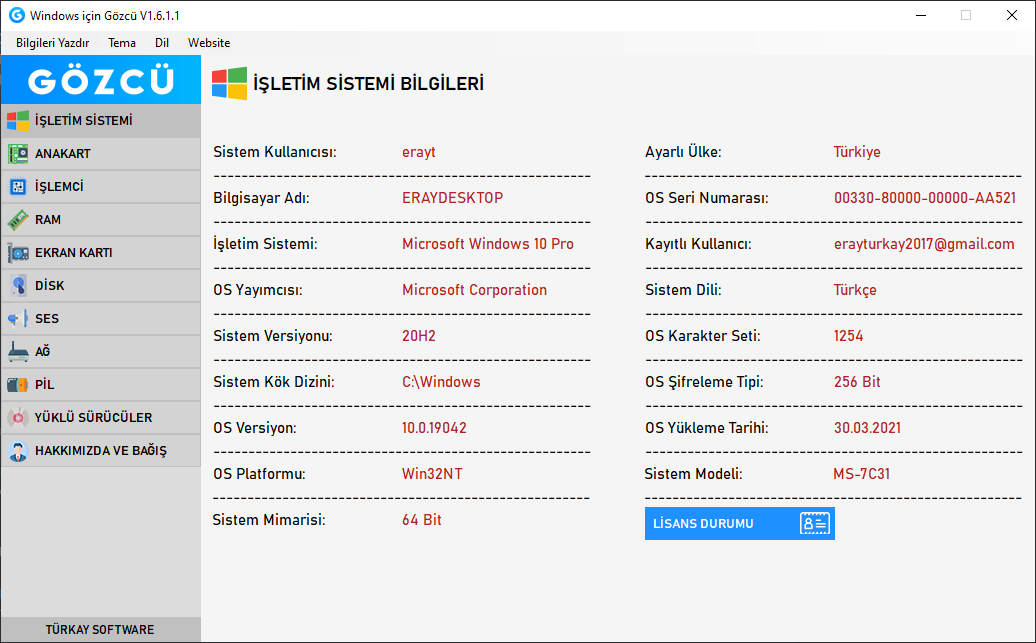The height and width of the screenshot is (643, 1036).
Task: Show the AĞ network section
Action: point(101,352)
